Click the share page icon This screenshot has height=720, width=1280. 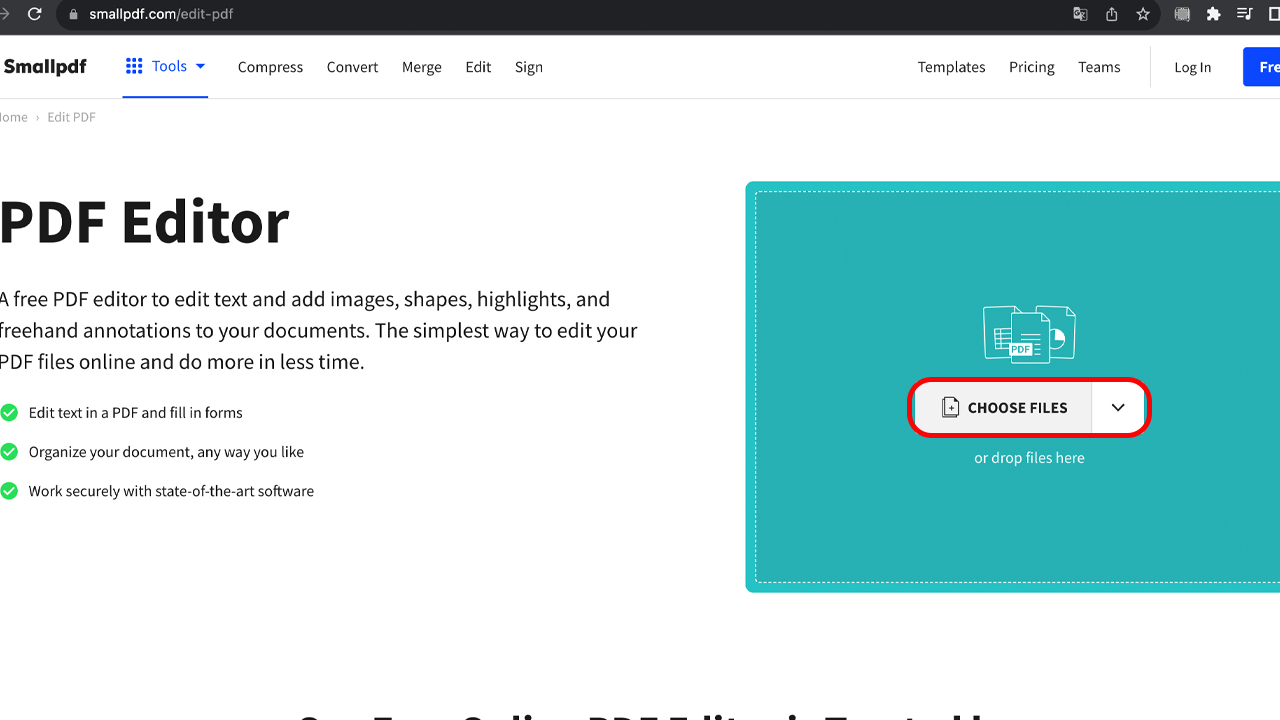point(1112,14)
